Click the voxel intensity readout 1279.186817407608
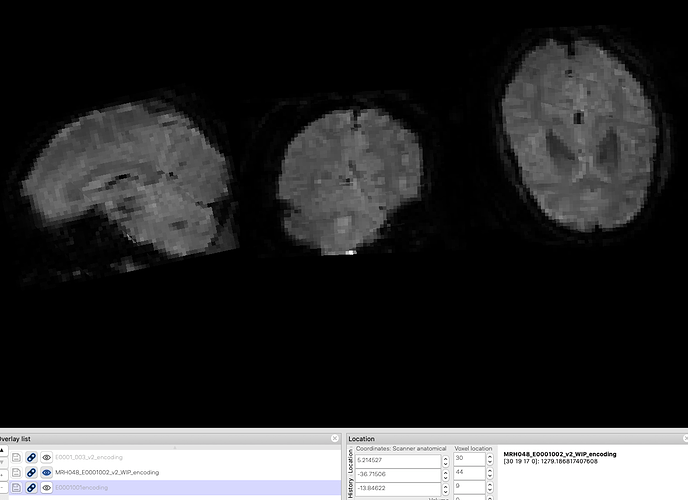 click(566, 461)
